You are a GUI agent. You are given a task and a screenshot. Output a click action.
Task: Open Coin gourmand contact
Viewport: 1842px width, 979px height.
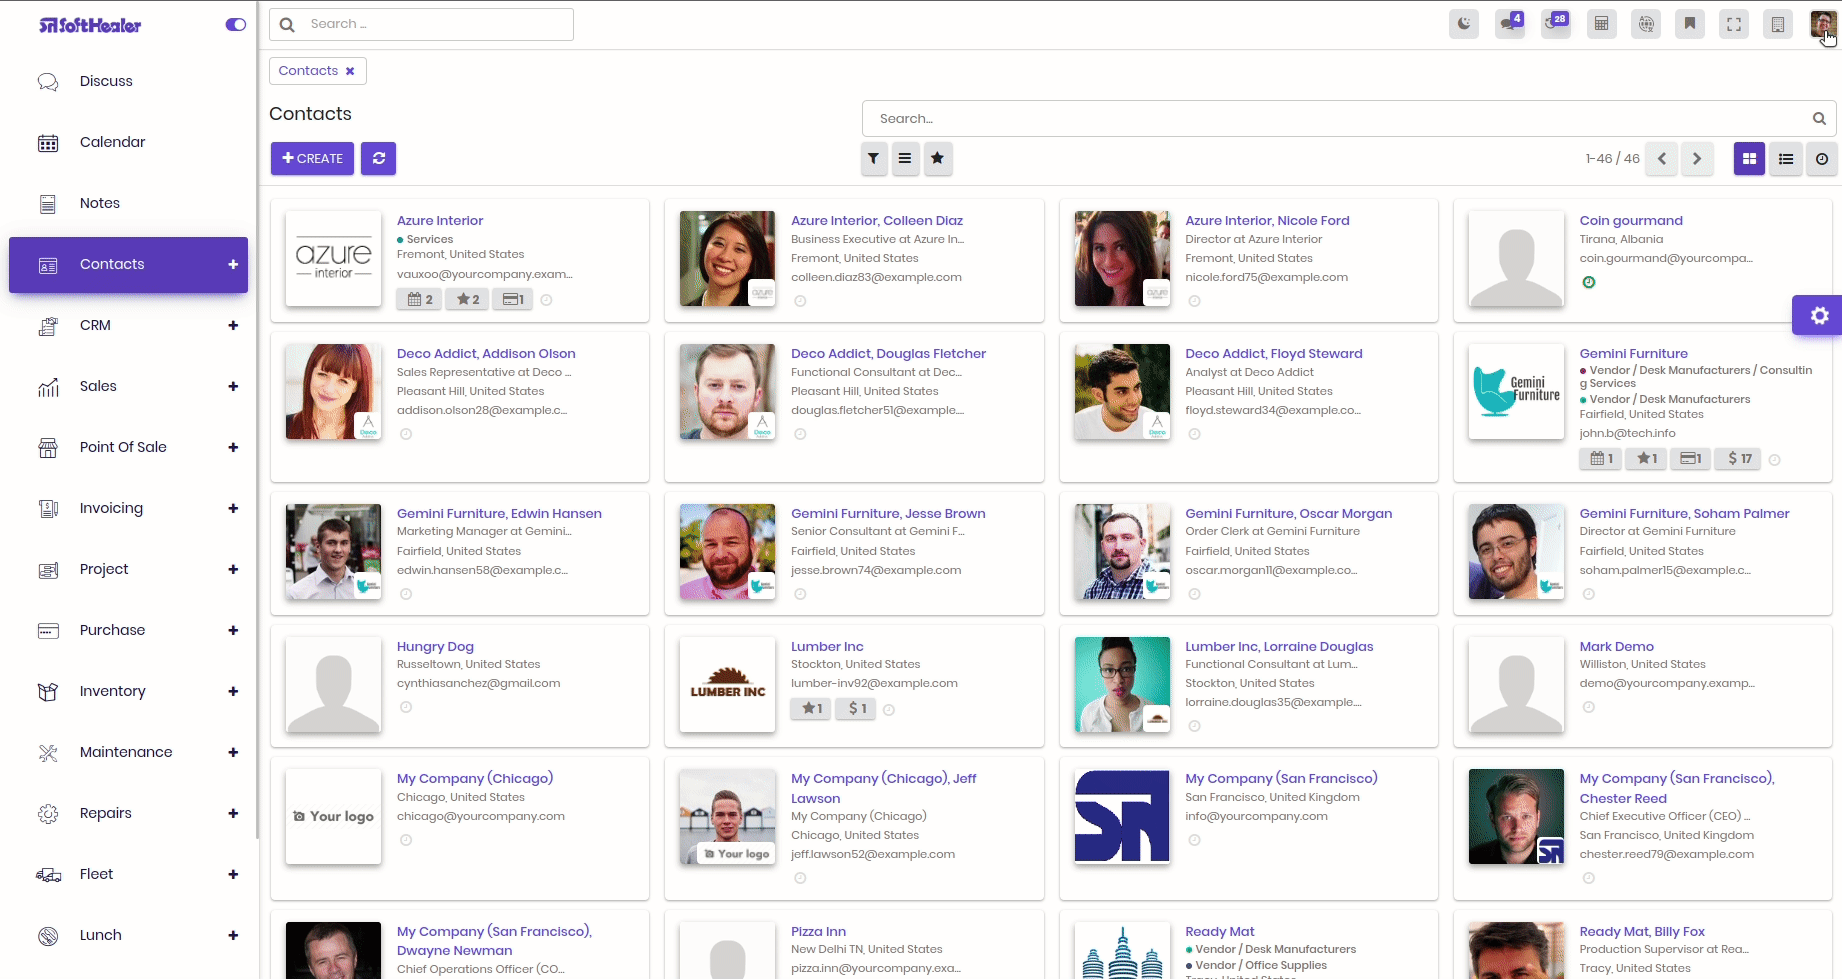click(x=1631, y=220)
